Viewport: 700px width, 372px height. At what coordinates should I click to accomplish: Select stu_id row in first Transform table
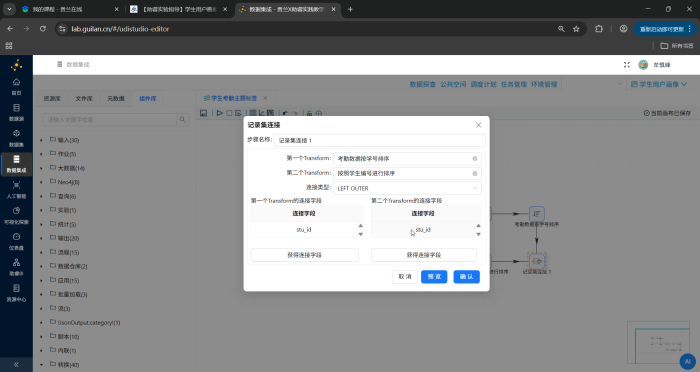coord(304,230)
